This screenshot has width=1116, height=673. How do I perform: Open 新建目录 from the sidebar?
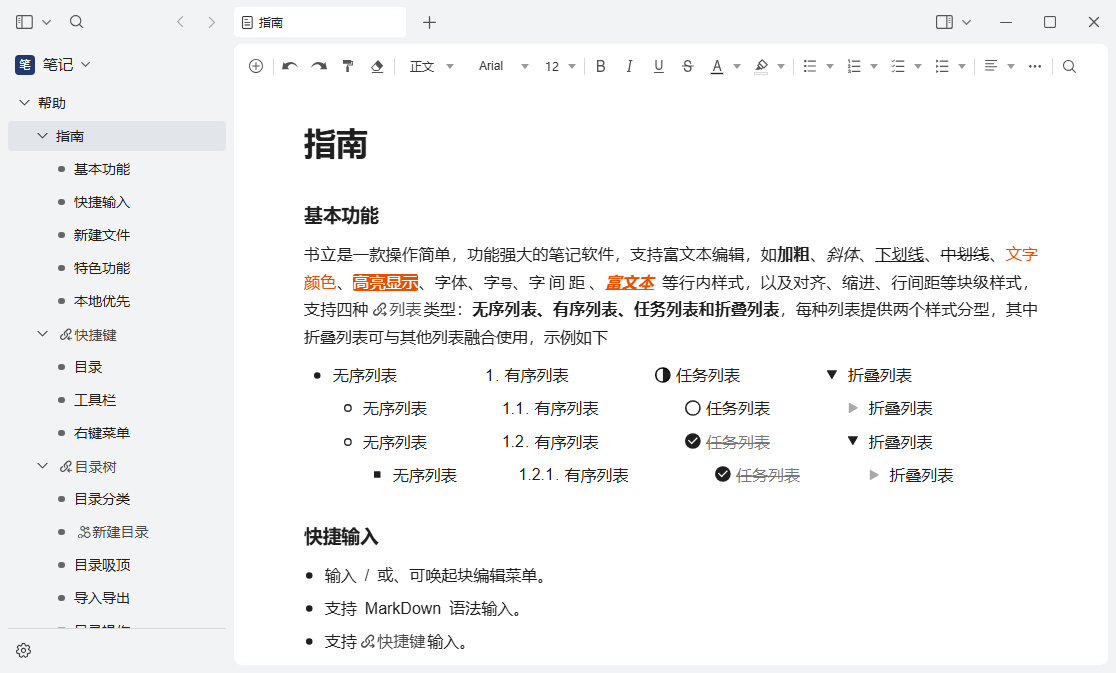(x=113, y=531)
